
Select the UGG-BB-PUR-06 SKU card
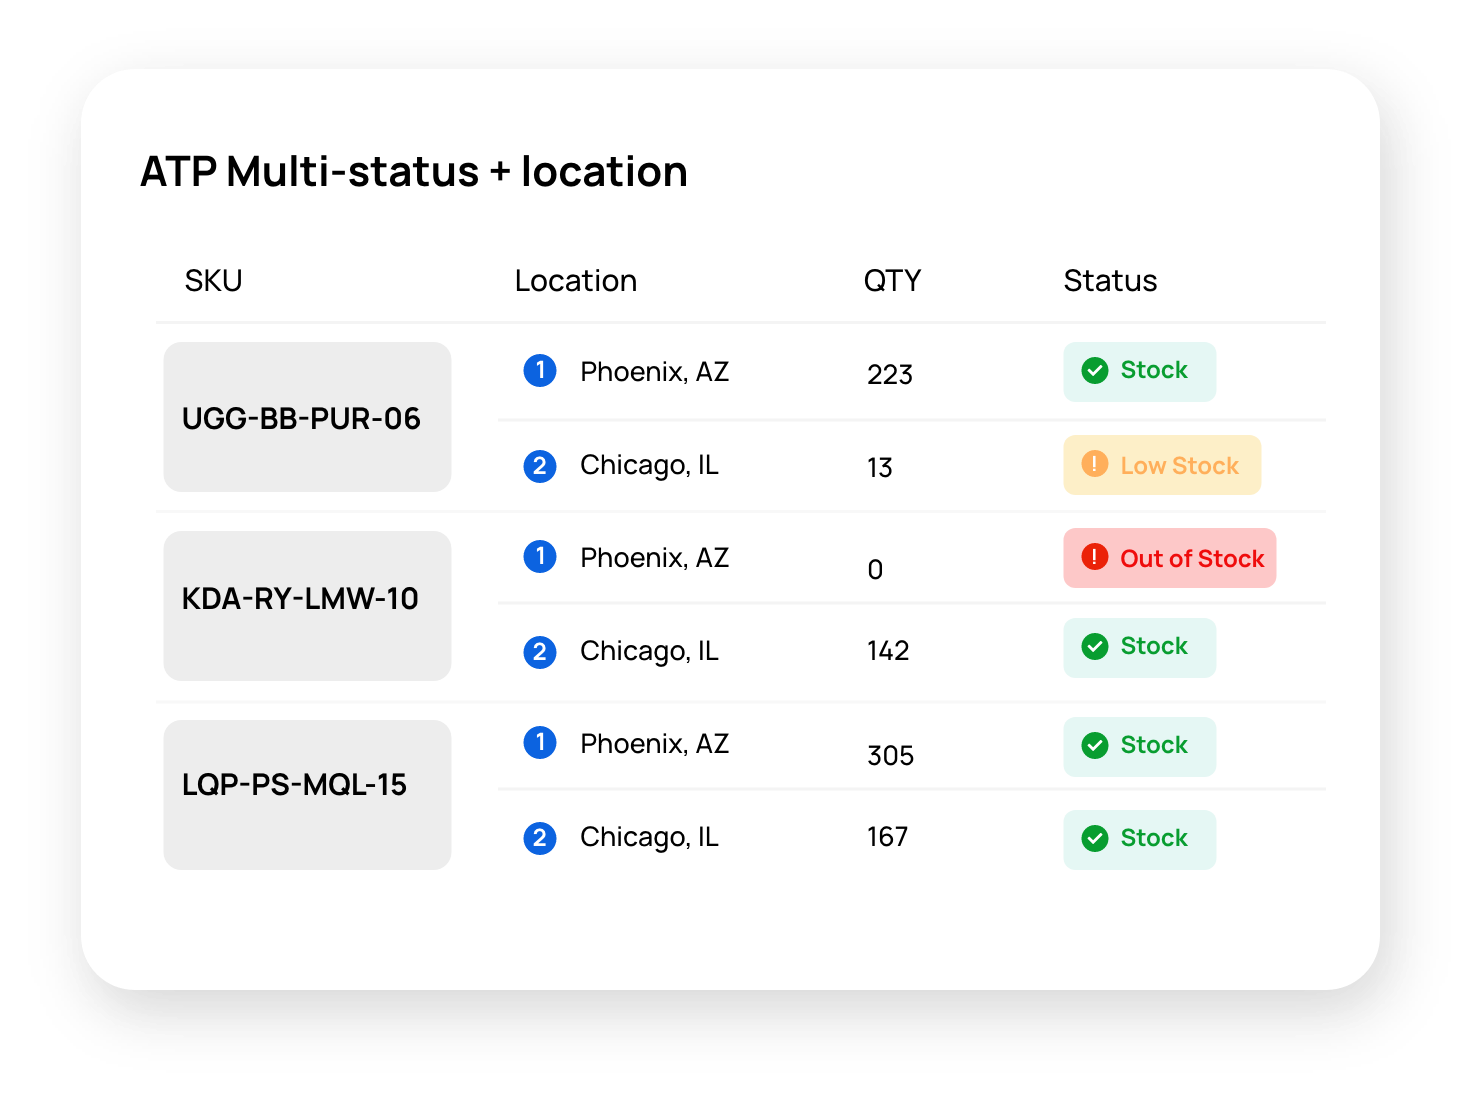(x=307, y=417)
